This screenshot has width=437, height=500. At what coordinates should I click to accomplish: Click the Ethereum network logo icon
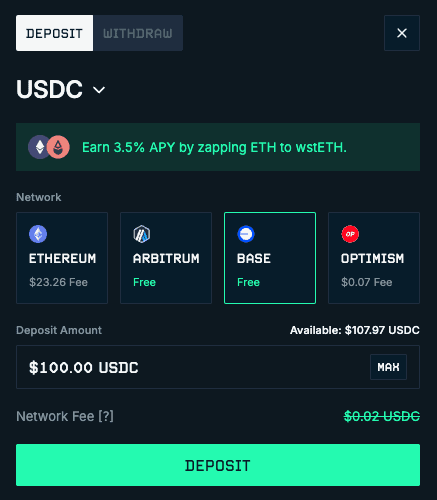click(38, 234)
